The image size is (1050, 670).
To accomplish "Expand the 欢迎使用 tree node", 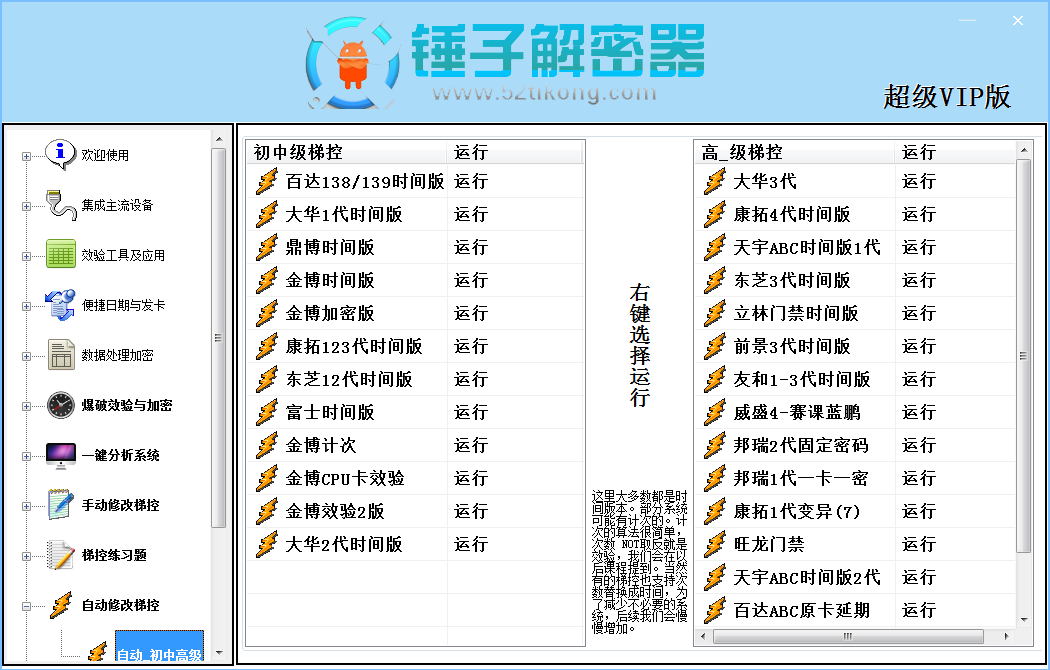I will coord(26,157).
